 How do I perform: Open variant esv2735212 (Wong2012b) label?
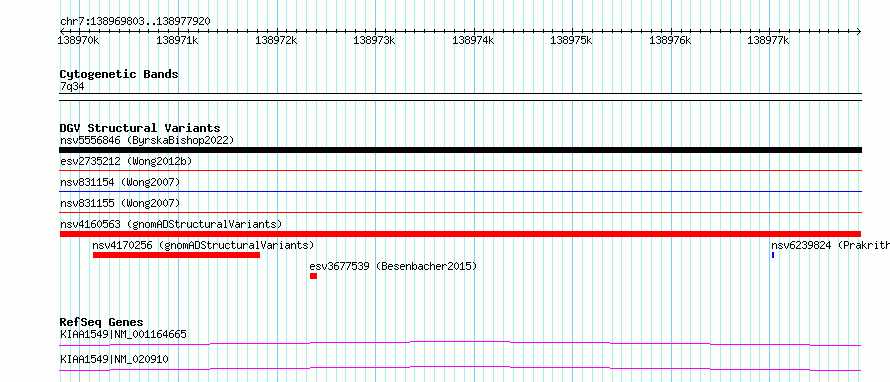click(x=126, y=161)
